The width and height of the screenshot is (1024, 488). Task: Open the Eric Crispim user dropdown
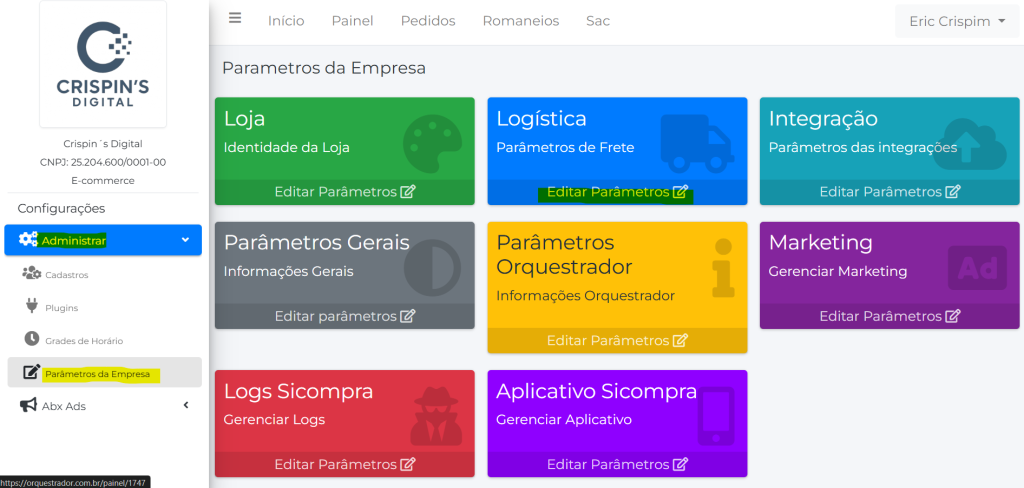coord(956,21)
